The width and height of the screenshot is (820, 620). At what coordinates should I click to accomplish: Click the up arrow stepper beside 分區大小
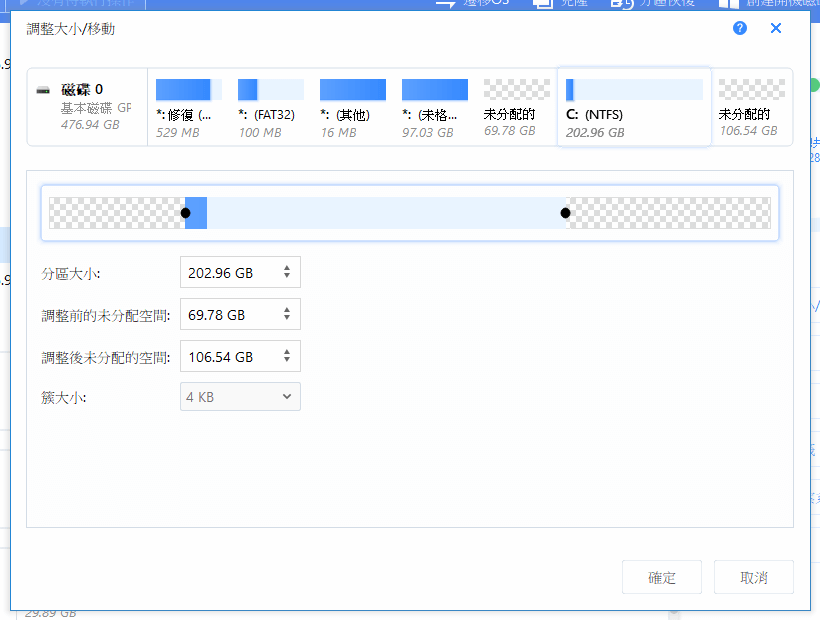click(289, 267)
